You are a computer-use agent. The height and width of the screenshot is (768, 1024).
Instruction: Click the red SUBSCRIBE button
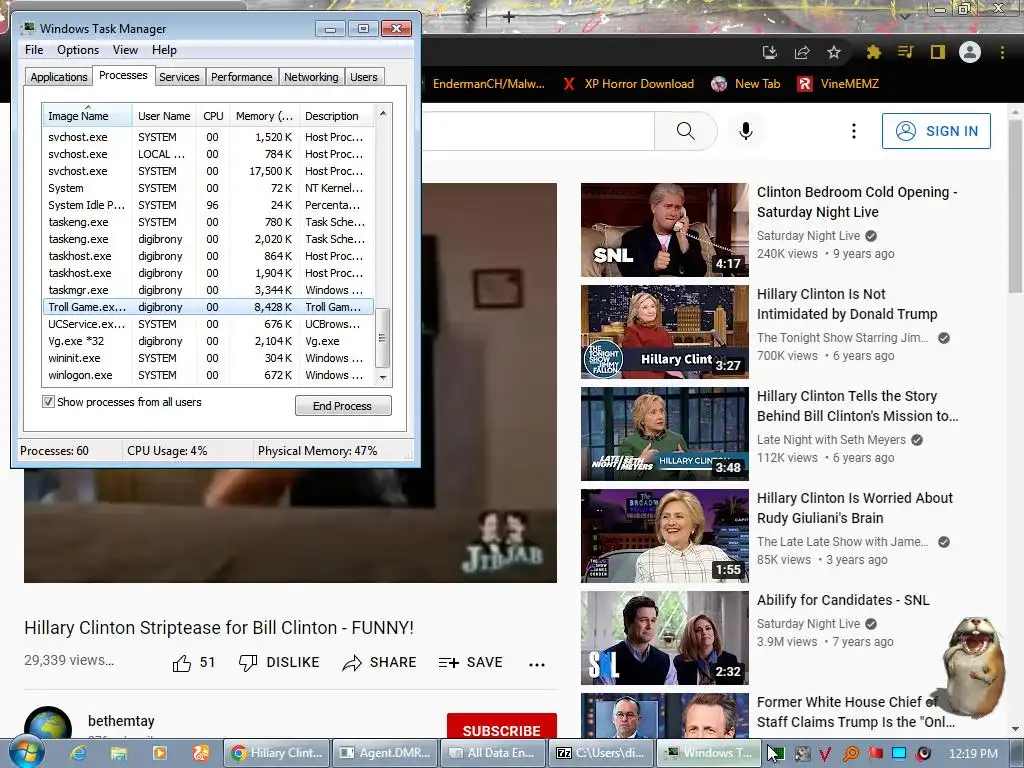coord(502,727)
